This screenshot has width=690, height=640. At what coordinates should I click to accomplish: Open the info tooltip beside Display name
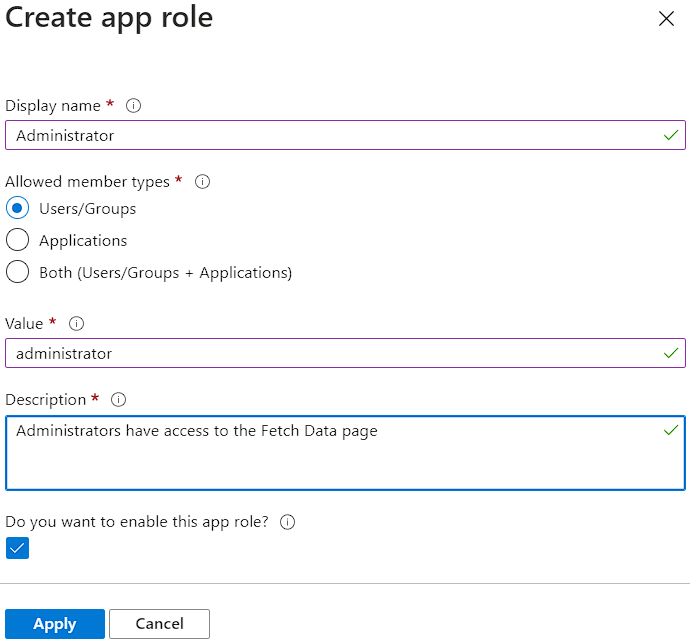click(134, 105)
